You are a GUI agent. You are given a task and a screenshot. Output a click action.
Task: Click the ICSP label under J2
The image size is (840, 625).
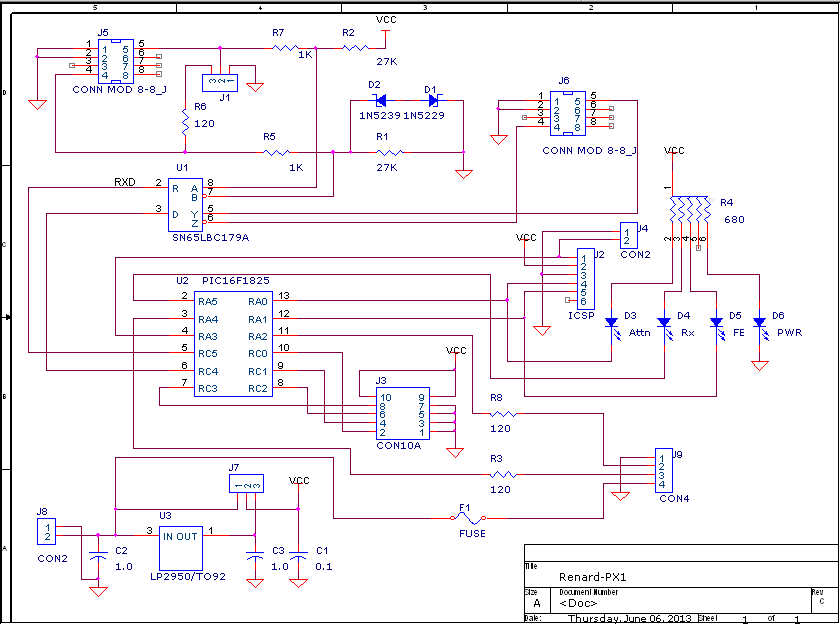pos(581,316)
